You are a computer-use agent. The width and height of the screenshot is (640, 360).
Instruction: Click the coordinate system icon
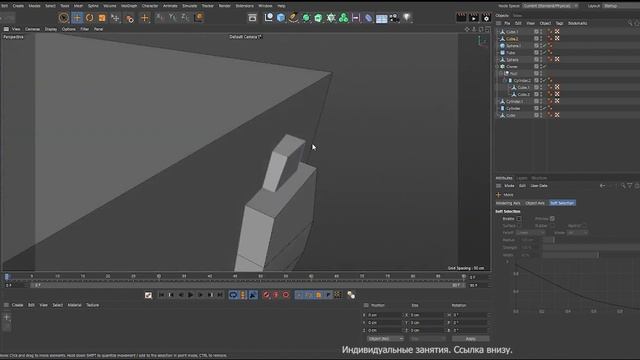pos(199,18)
